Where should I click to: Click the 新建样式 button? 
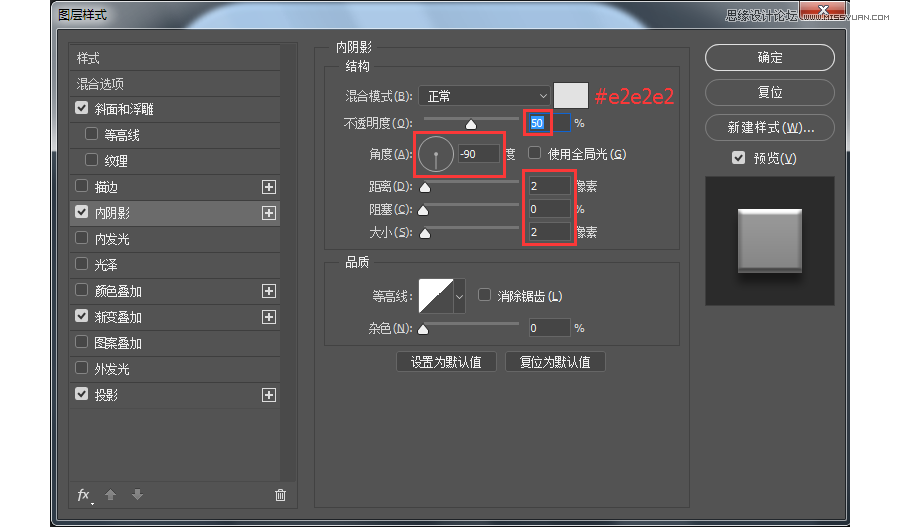point(770,127)
